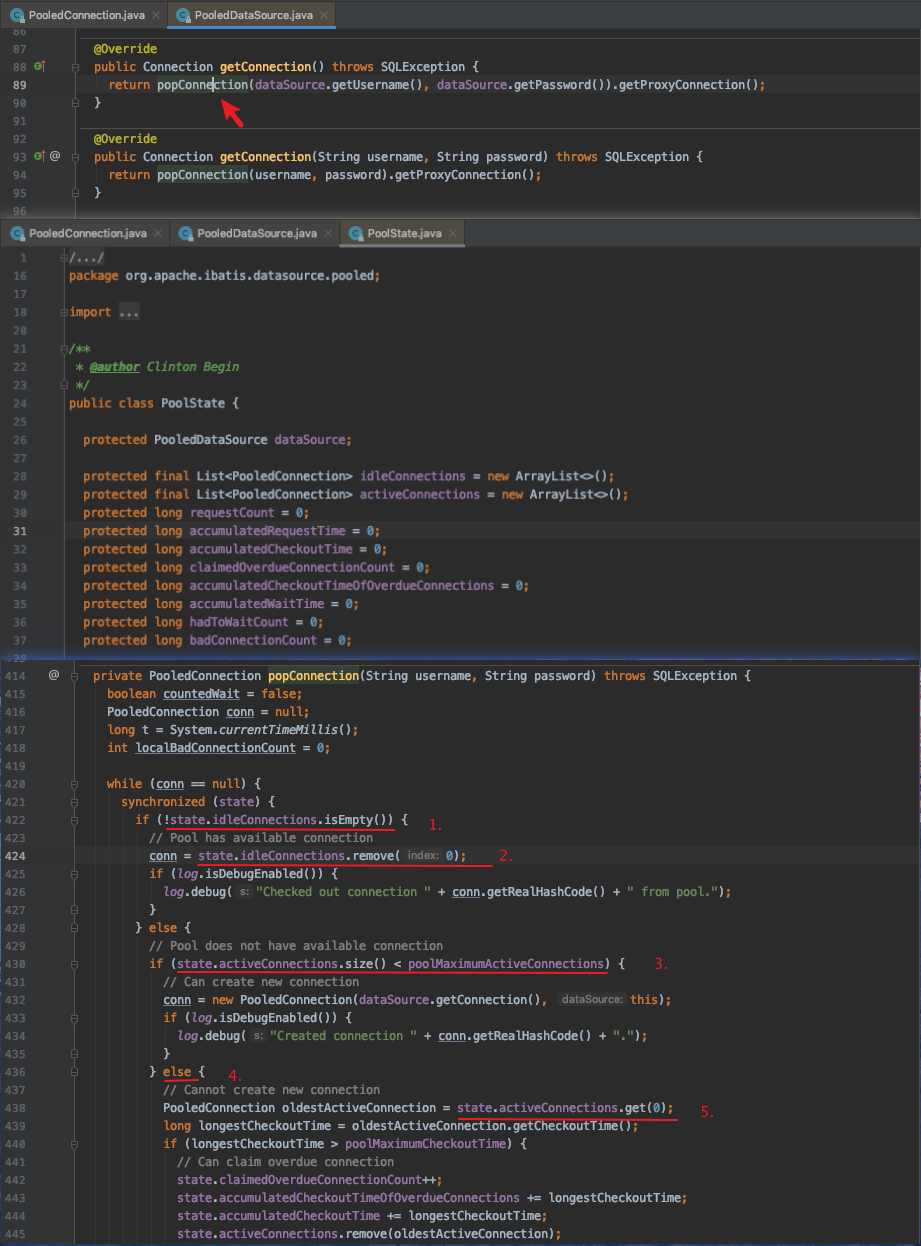
Task: Close the PoolState.java tab
Action: point(454,233)
